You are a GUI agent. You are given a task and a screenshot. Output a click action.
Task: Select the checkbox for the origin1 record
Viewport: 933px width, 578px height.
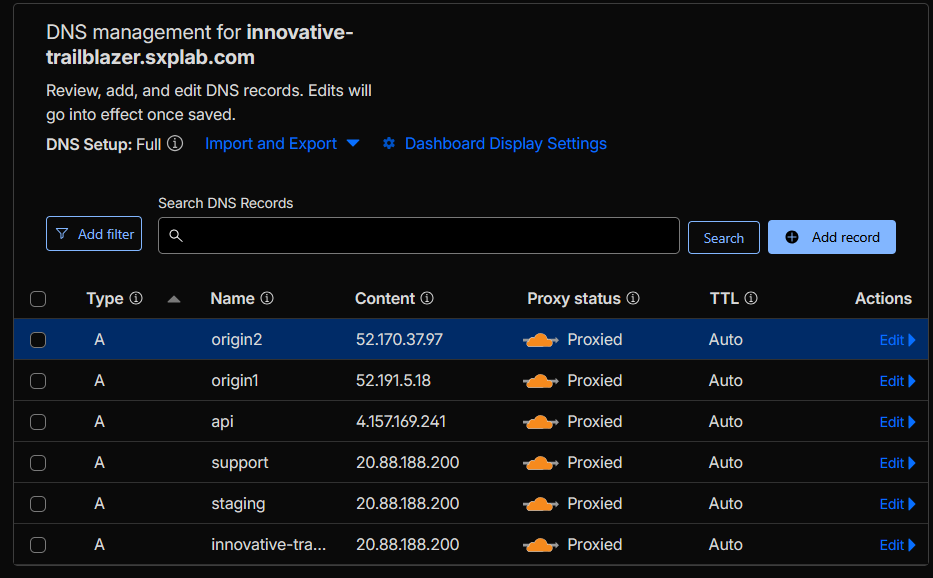pyautogui.click(x=38, y=380)
